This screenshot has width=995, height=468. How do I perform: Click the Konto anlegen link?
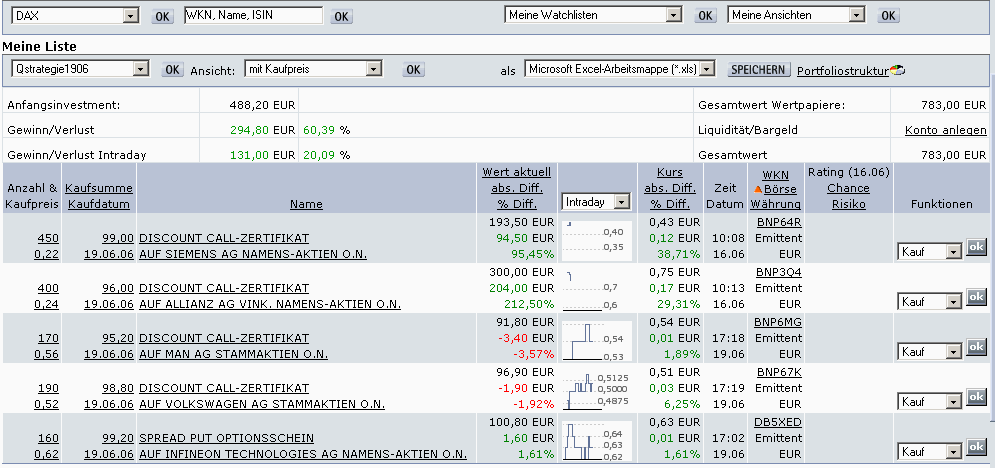point(945,131)
